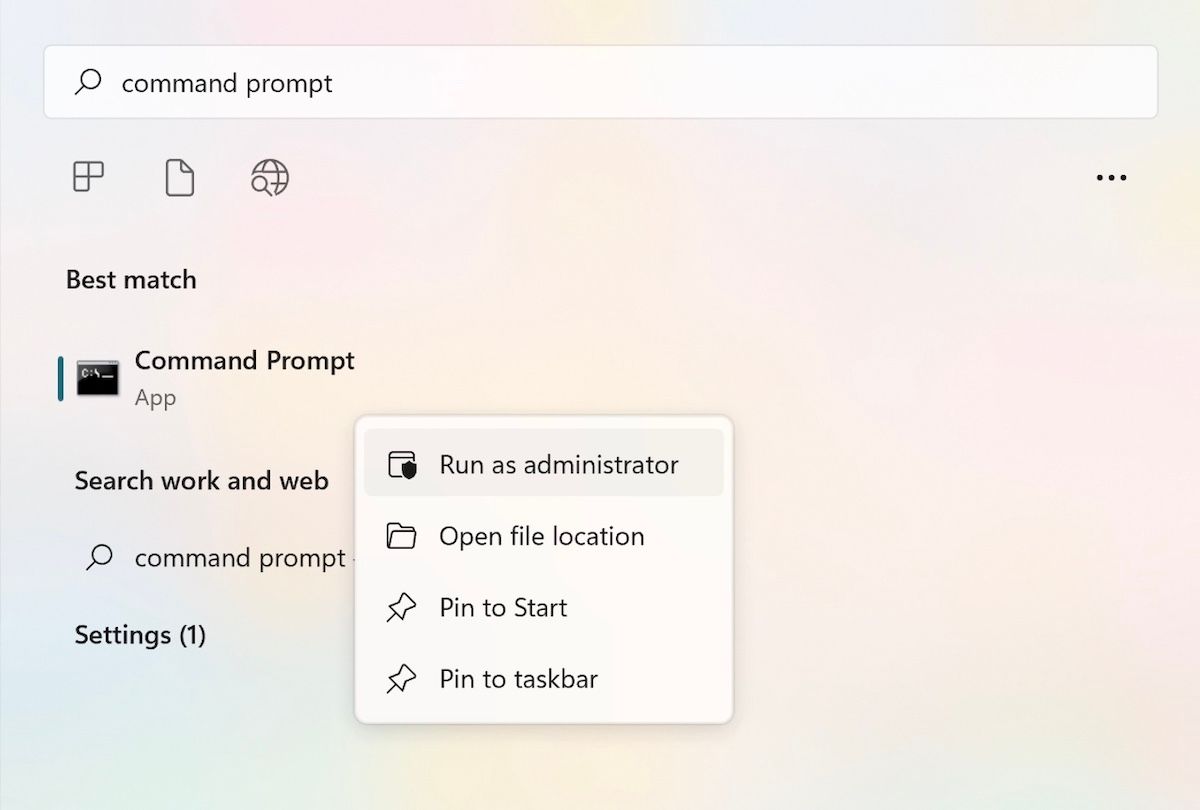Select "Run as administrator"
Viewport: 1200px width, 810px height.
559,464
